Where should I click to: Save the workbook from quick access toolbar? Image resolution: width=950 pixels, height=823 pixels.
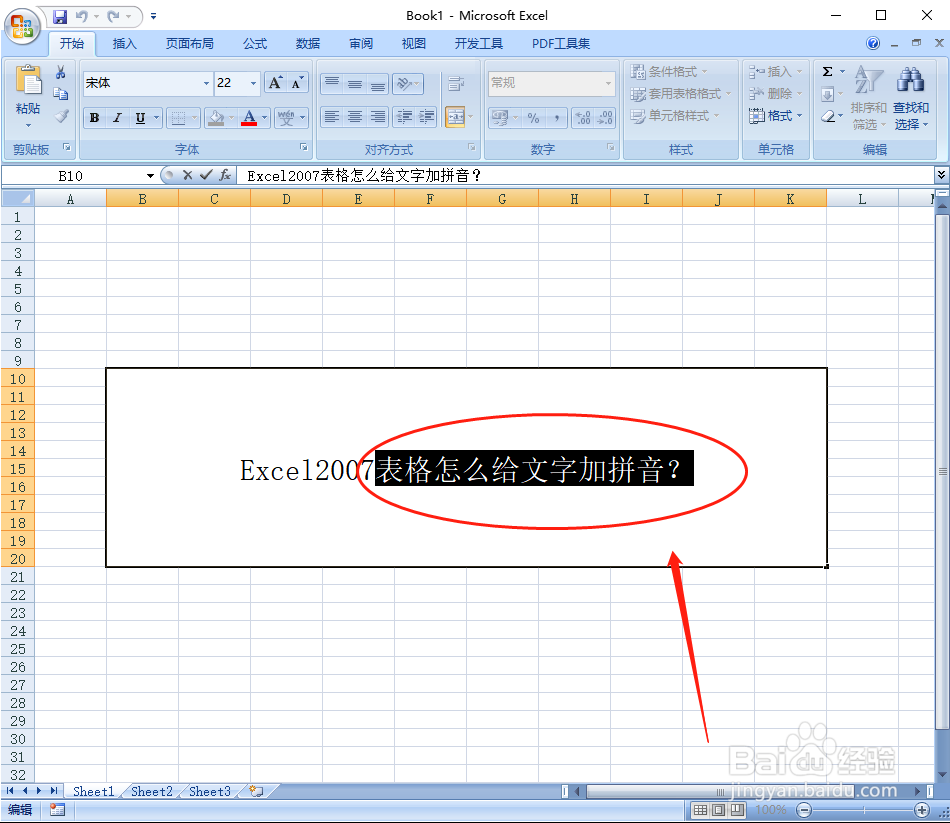point(60,16)
